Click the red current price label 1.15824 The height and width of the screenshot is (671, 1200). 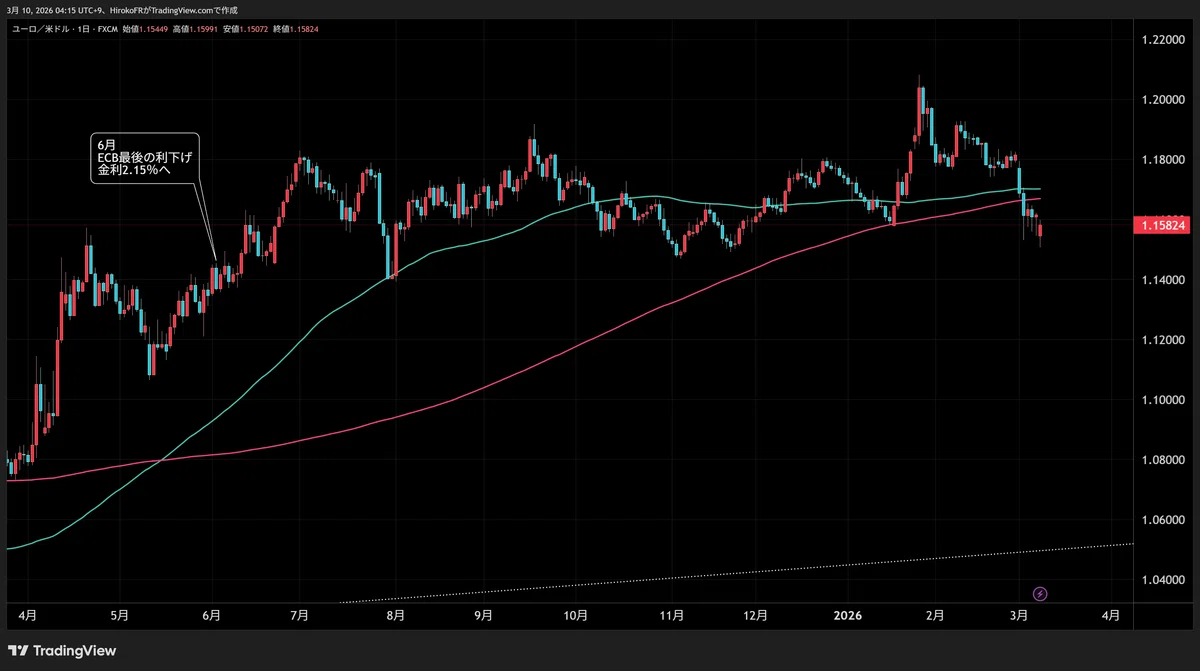1163,227
